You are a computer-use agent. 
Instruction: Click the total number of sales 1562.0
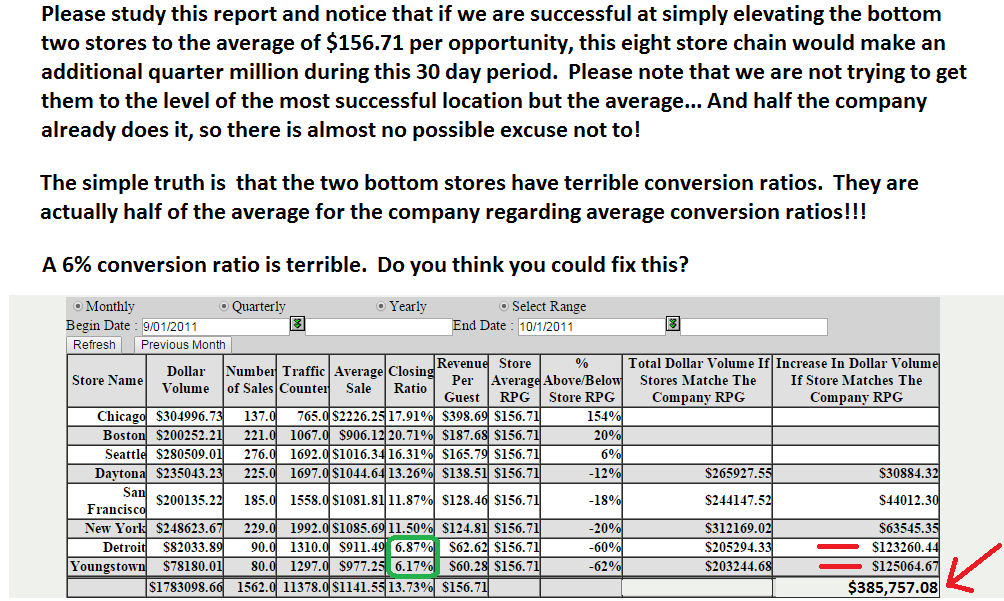click(250, 588)
